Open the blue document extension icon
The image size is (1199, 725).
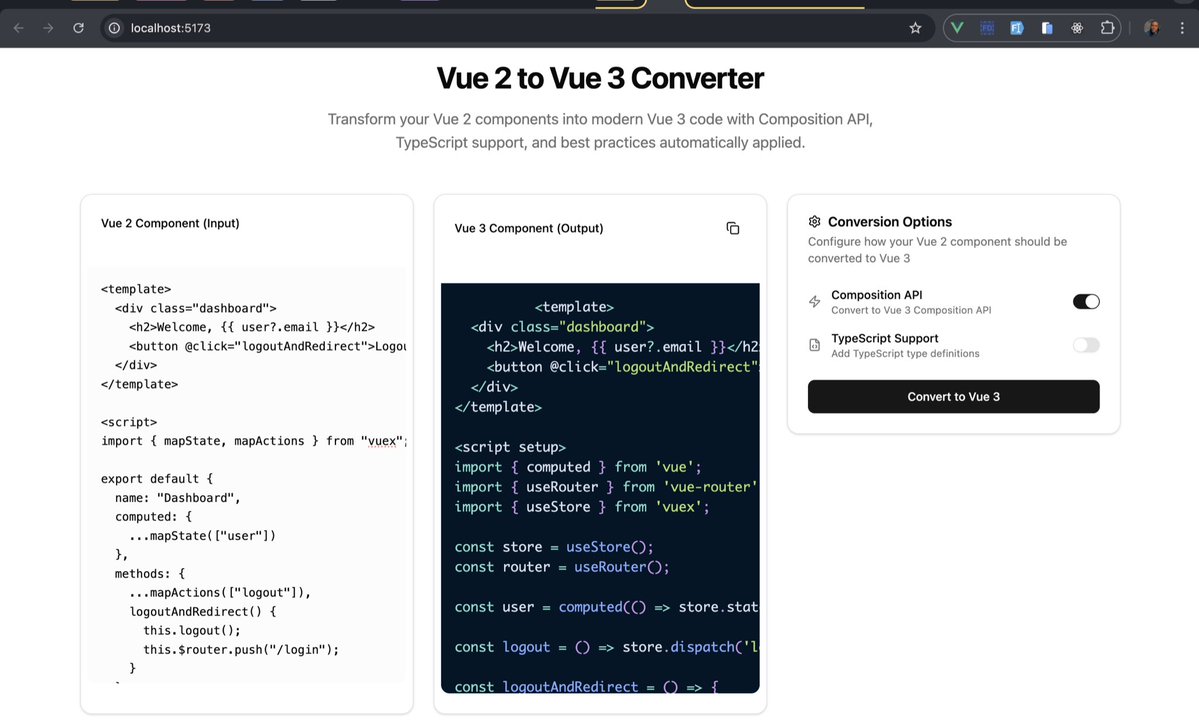(1047, 28)
